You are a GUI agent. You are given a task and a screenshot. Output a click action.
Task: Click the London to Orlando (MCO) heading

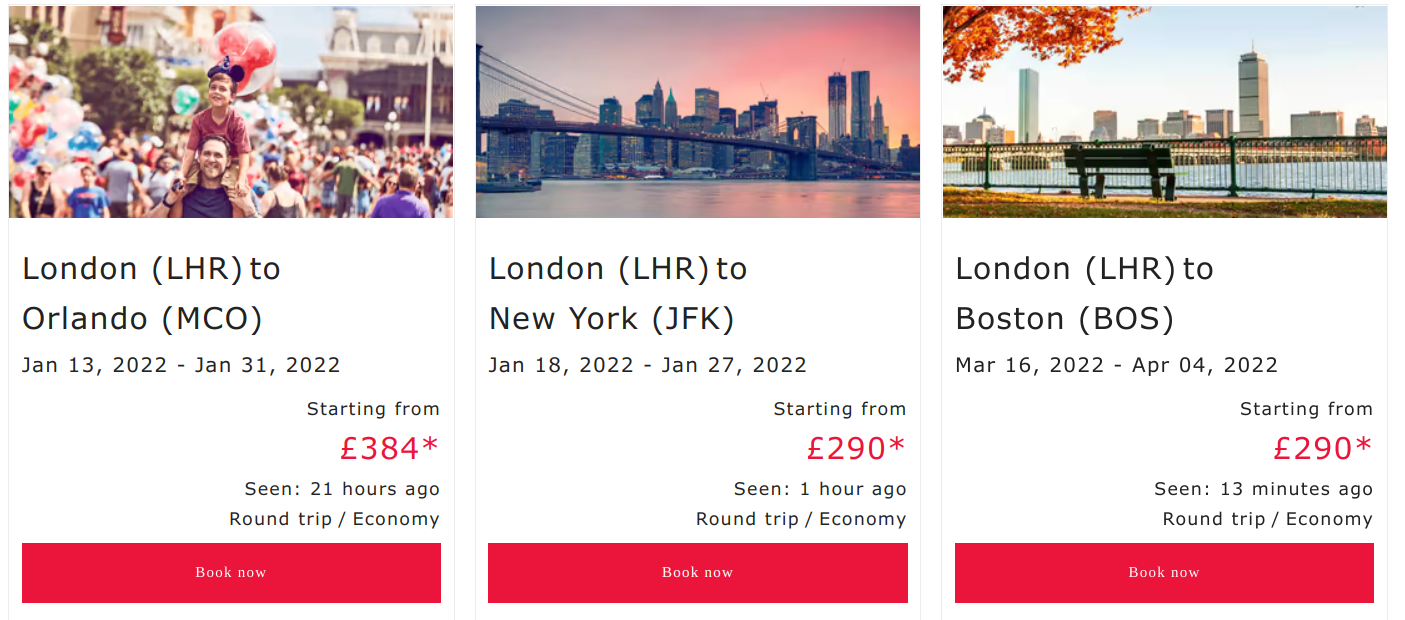click(151, 293)
